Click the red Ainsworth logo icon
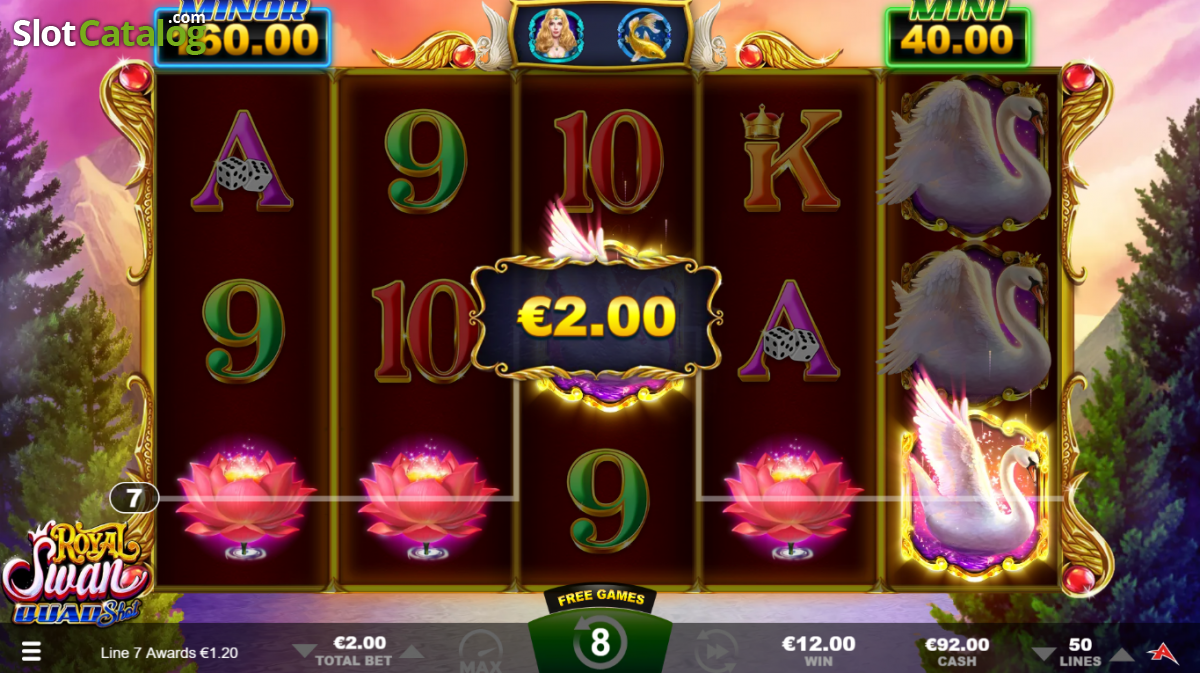The width and height of the screenshot is (1200, 673). pyautogui.click(x=1163, y=652)
